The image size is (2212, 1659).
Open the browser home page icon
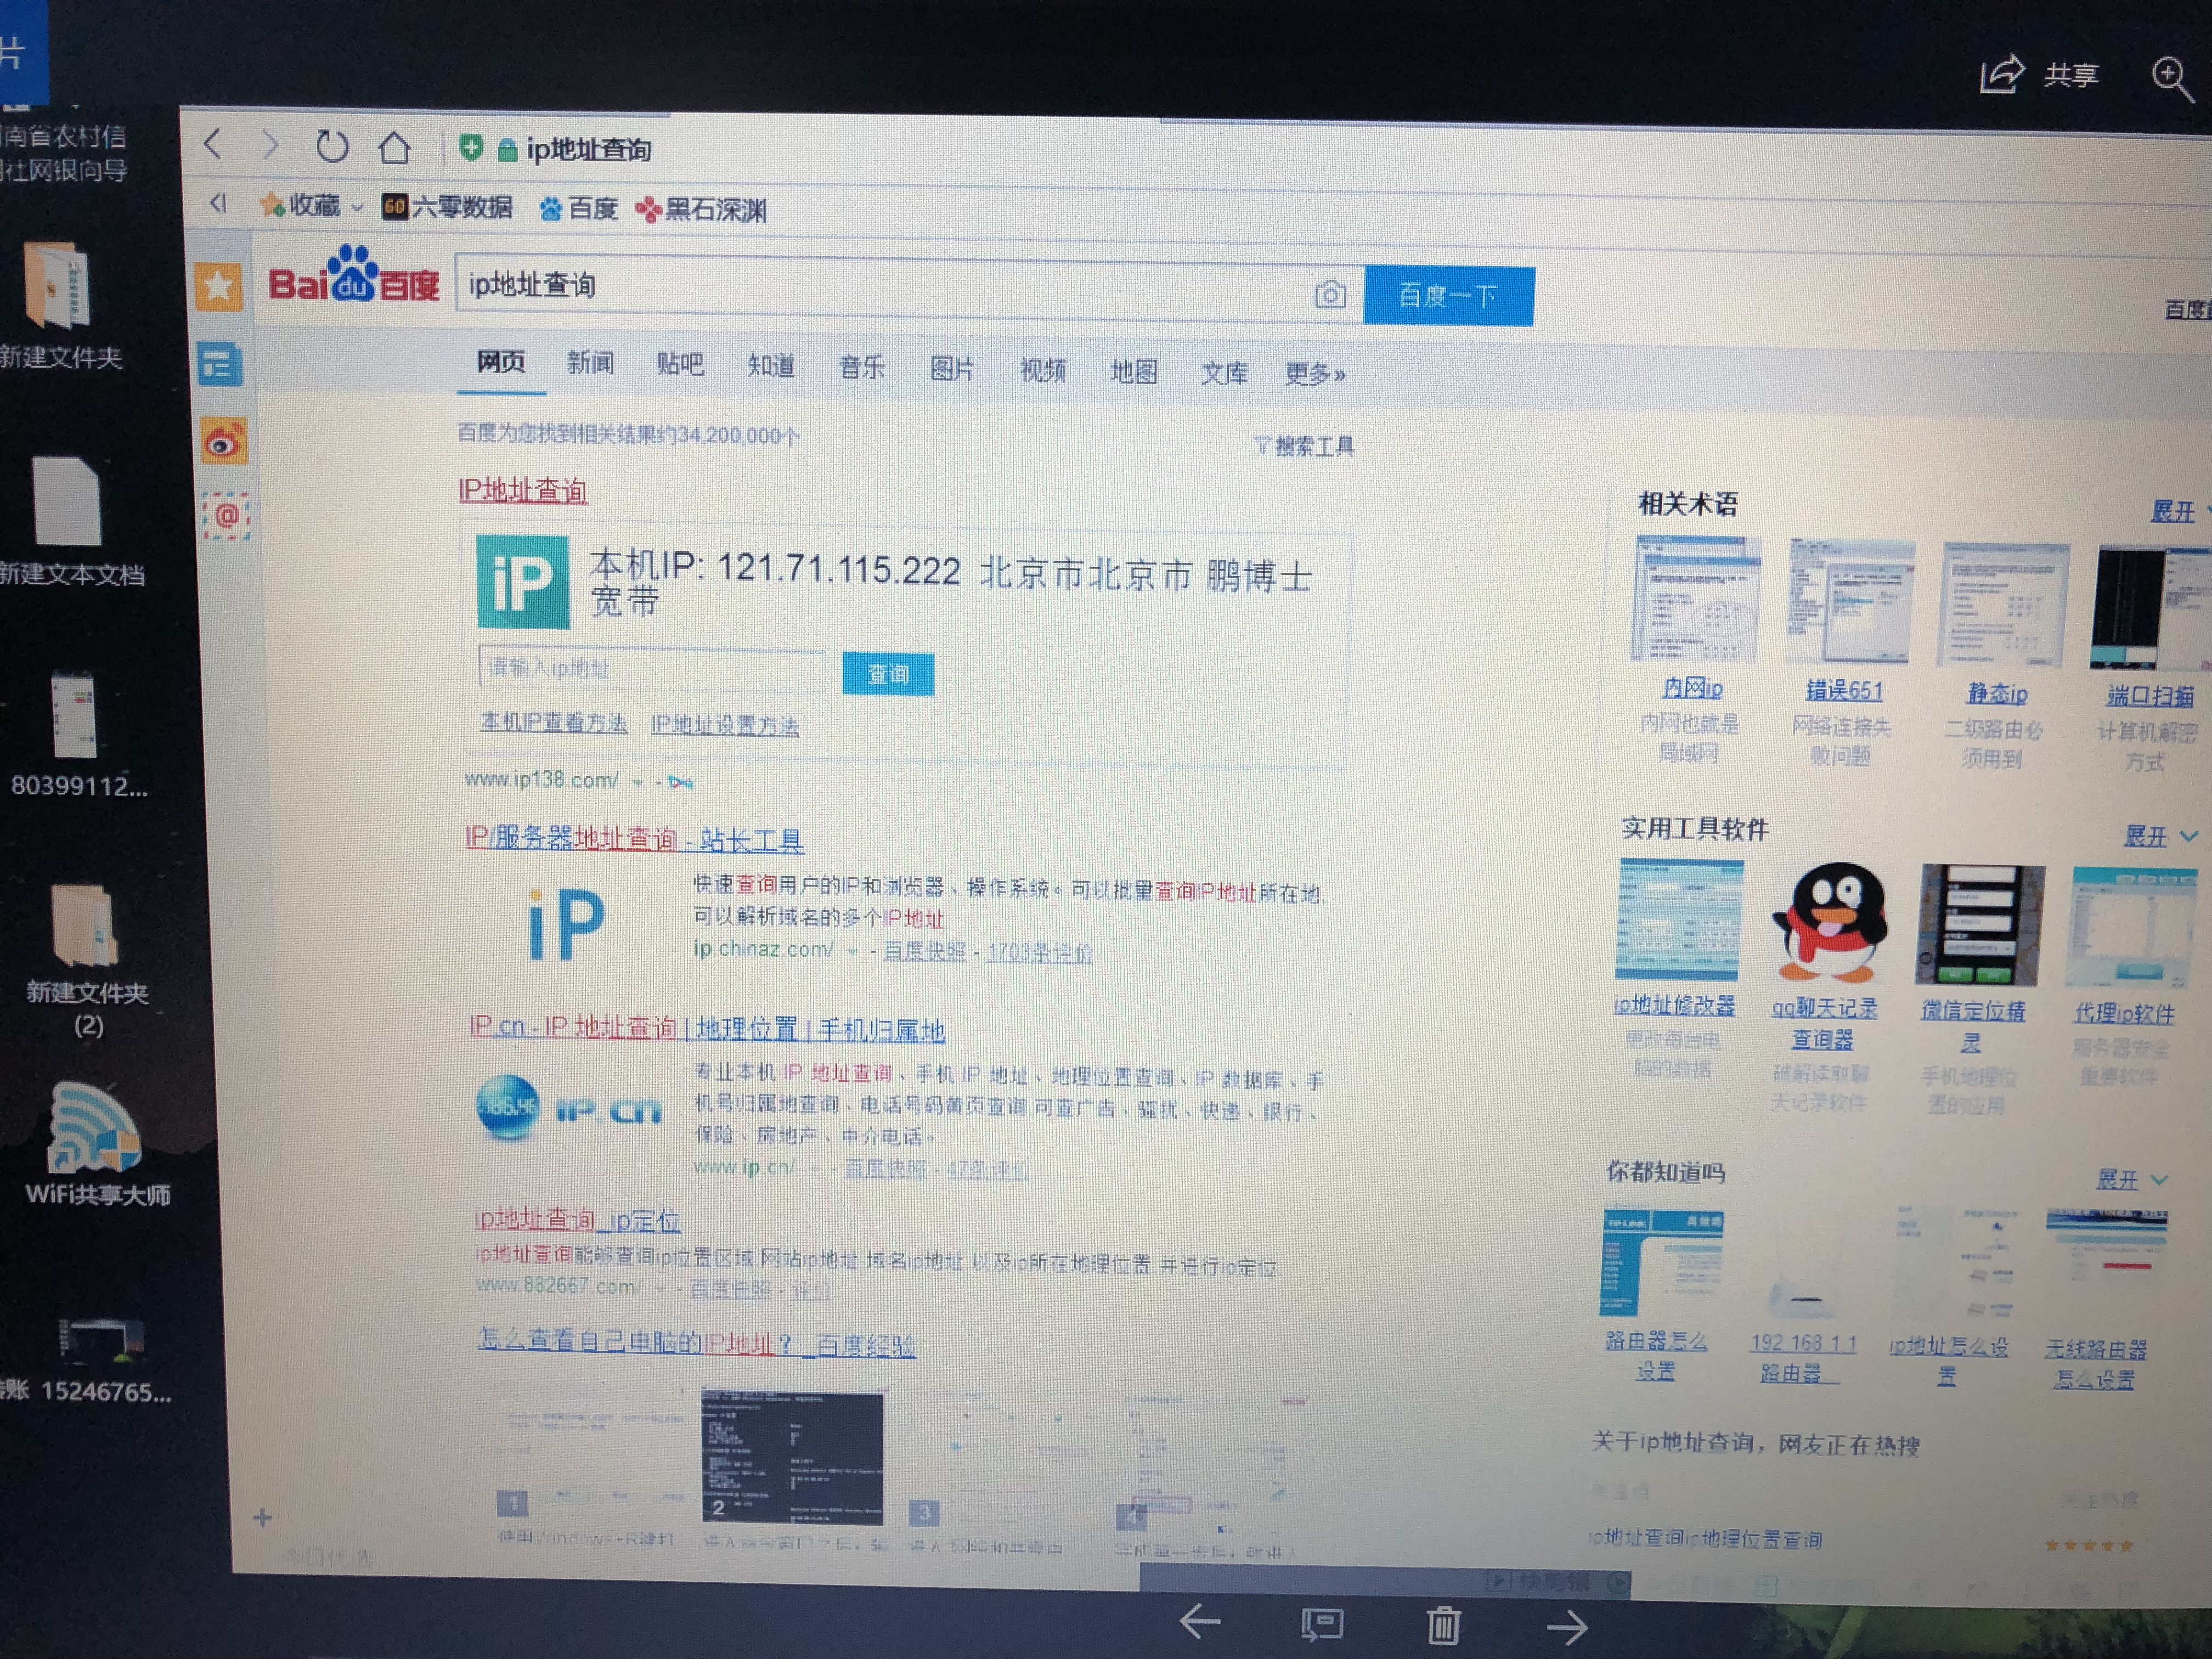click(396, 146)
